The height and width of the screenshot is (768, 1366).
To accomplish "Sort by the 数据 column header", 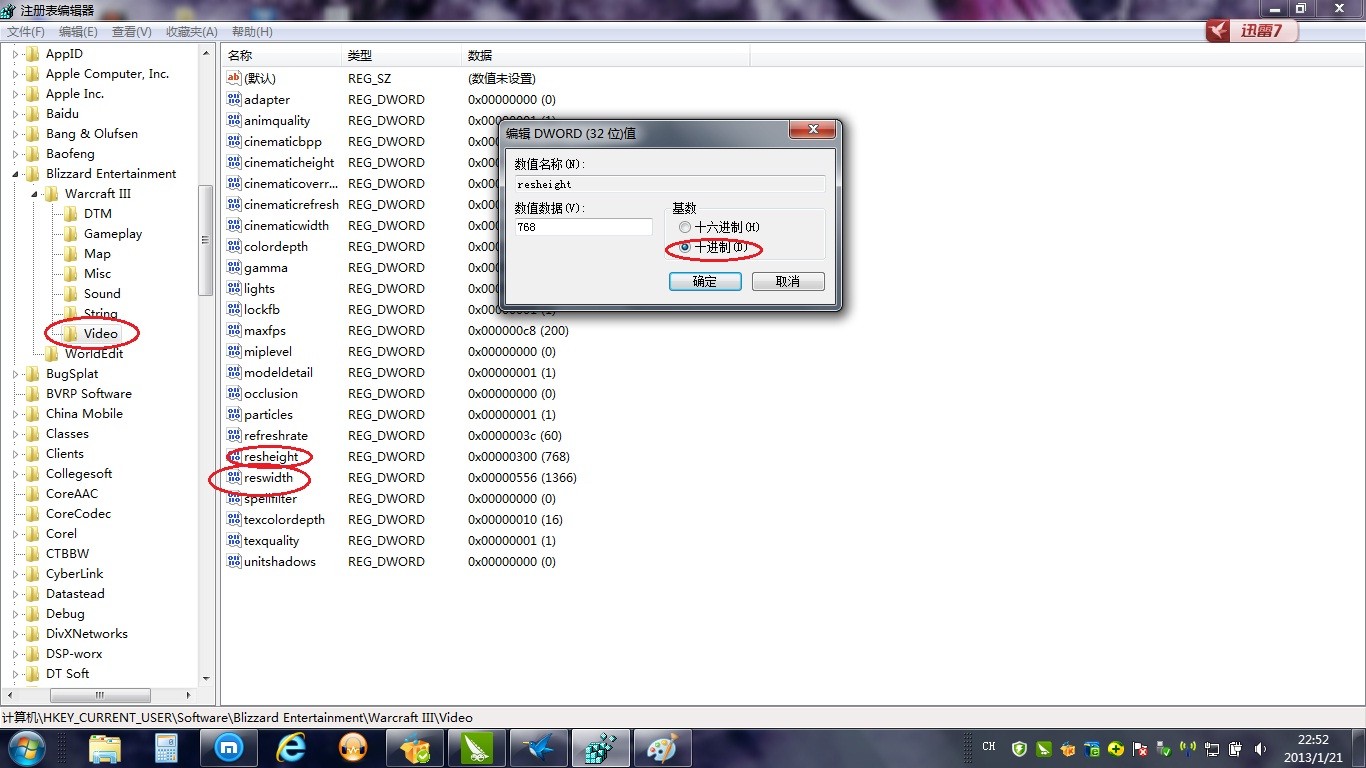I will [606, 55].
